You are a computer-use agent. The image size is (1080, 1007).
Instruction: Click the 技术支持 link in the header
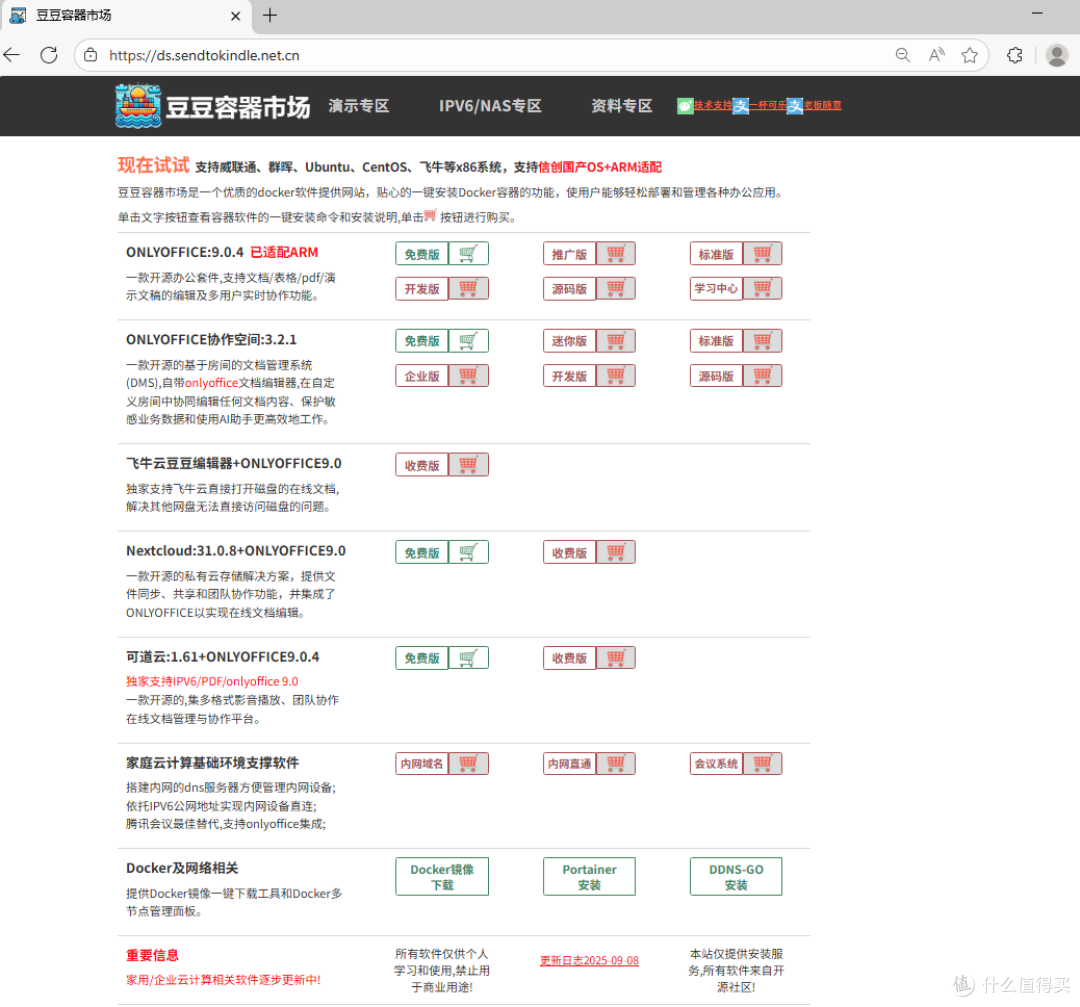coord(713,105)
